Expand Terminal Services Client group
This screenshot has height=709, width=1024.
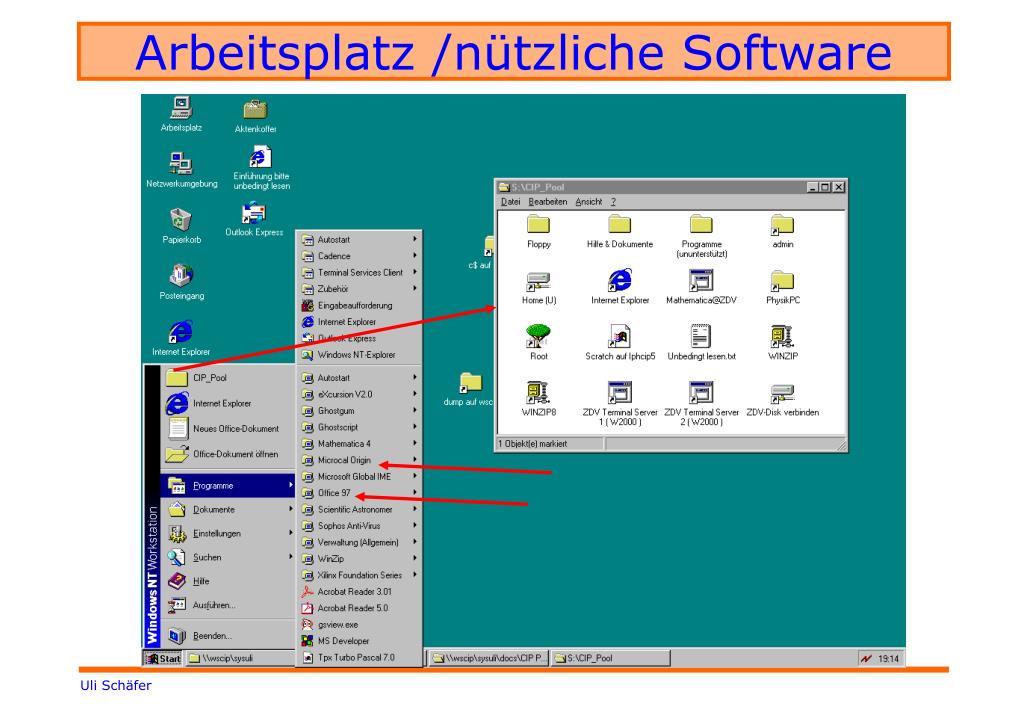point(359,272)
